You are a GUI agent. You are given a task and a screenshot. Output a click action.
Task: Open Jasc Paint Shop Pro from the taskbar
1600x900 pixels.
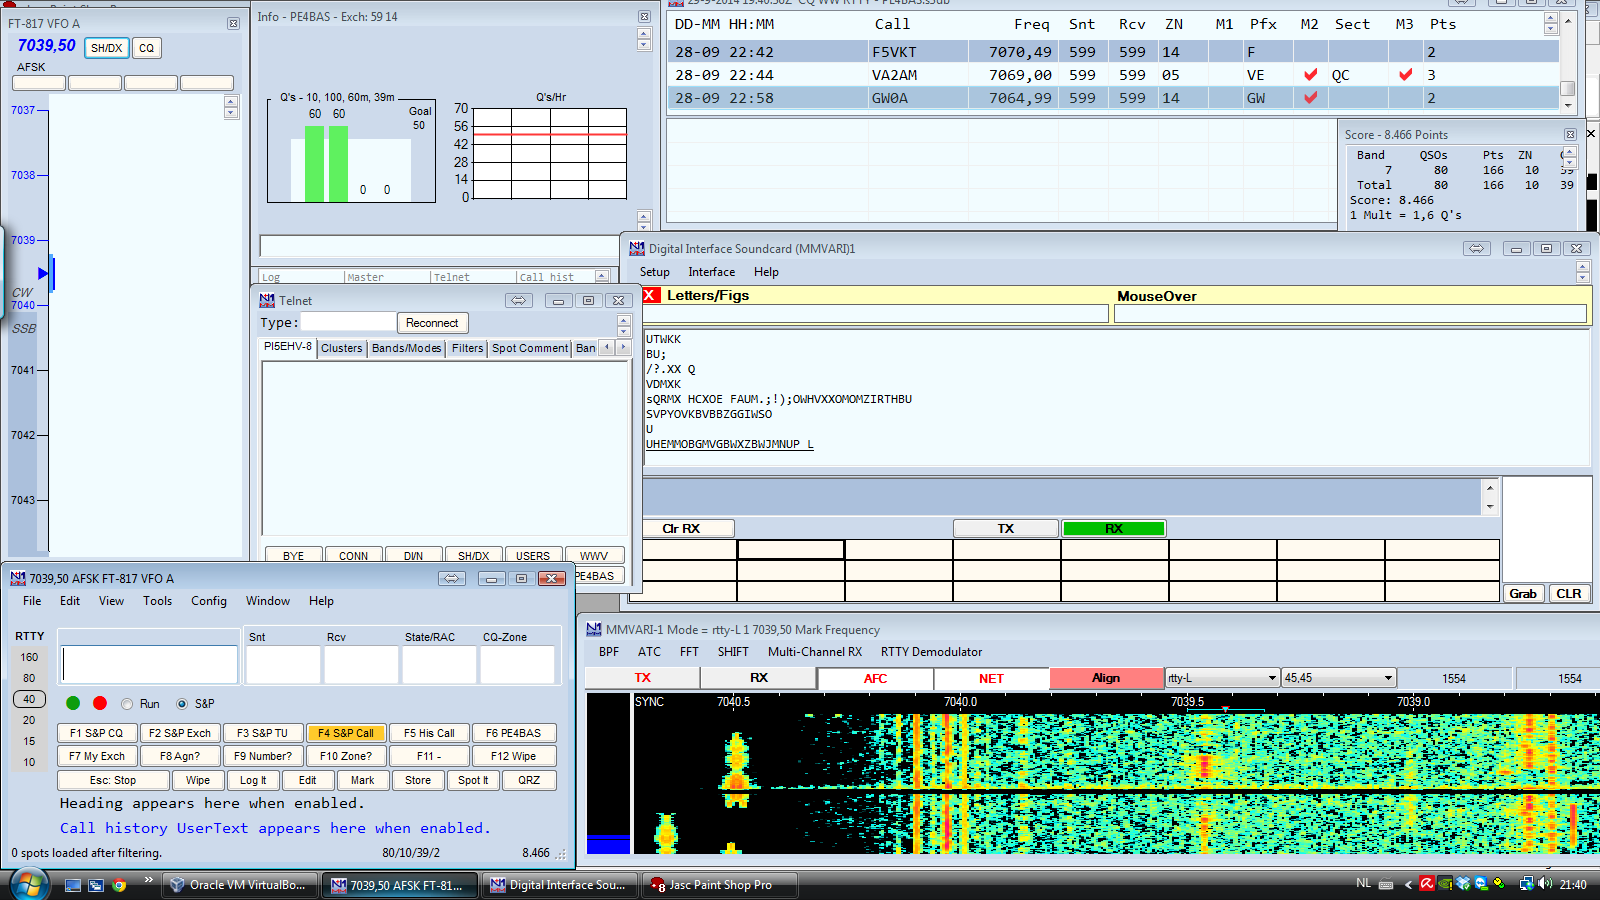click(718, 884)
